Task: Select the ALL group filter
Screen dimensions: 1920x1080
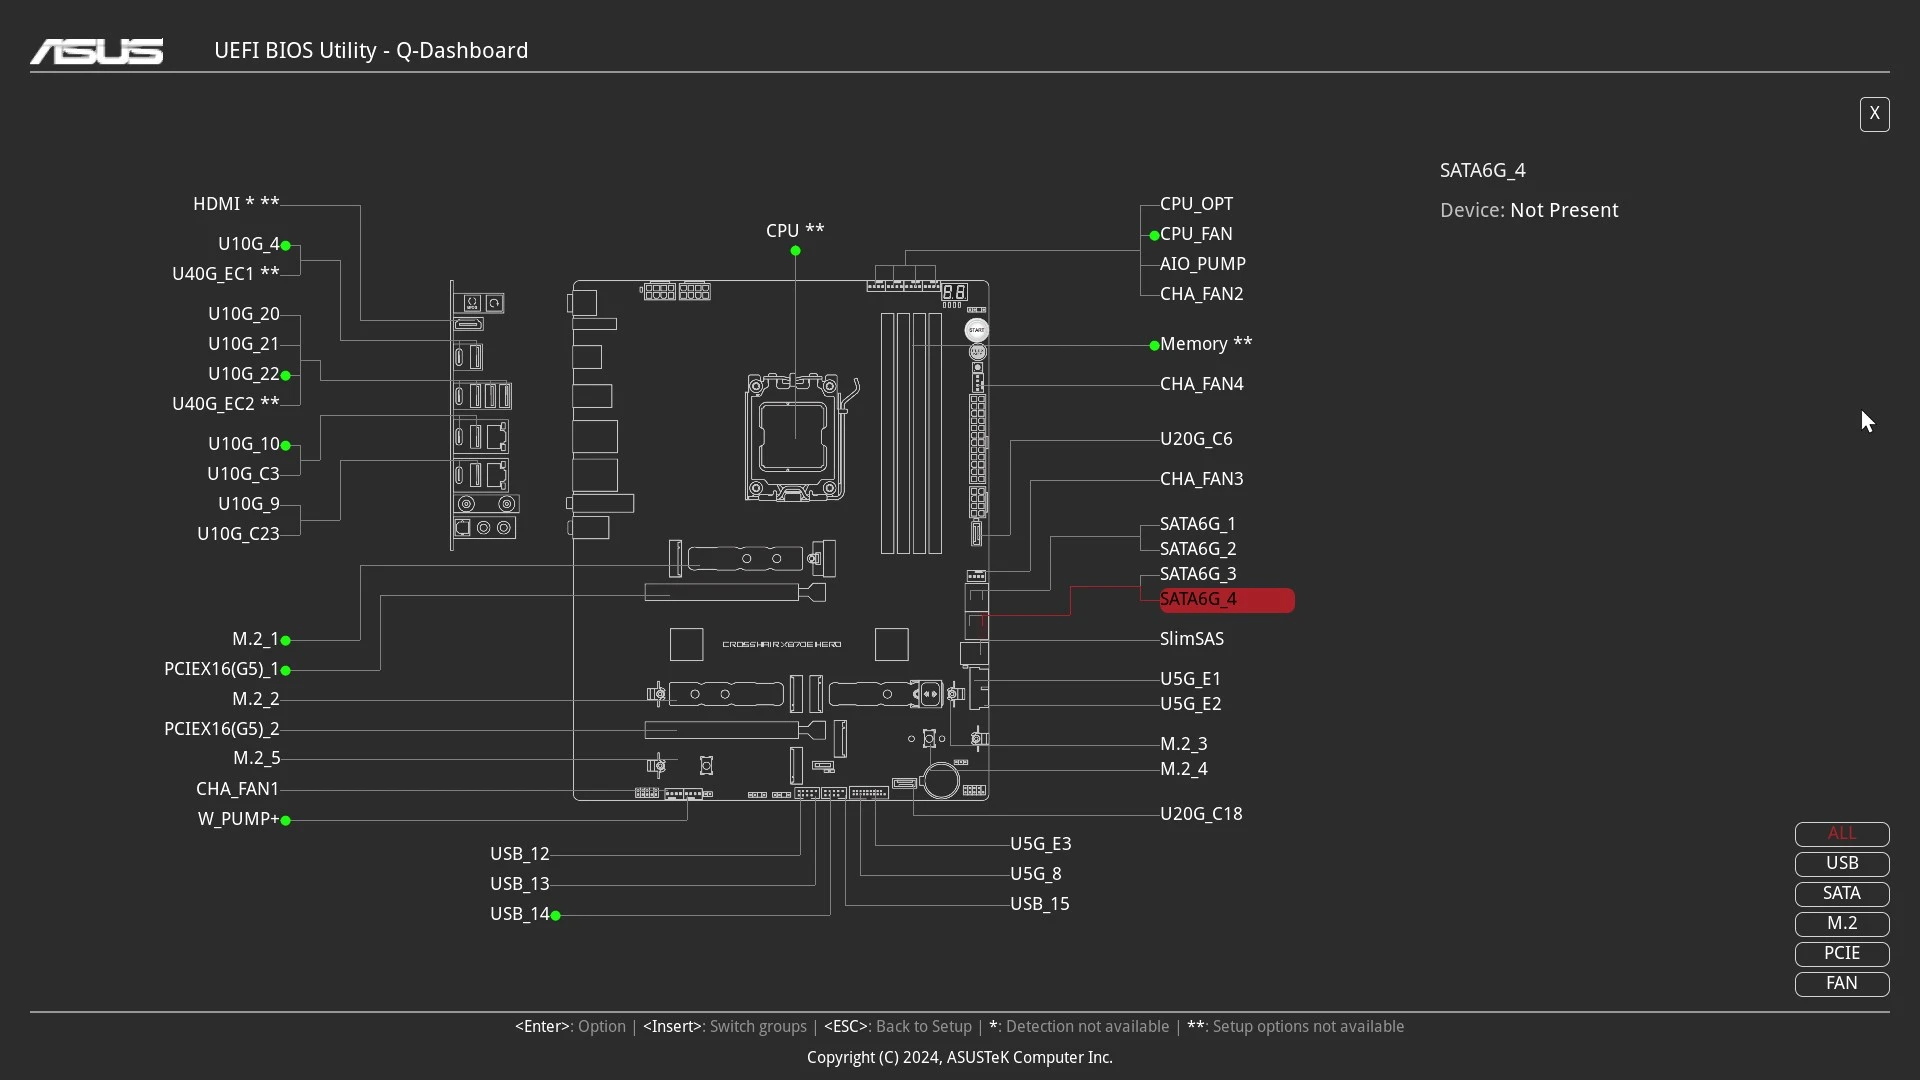Action: click(1841, 834)
